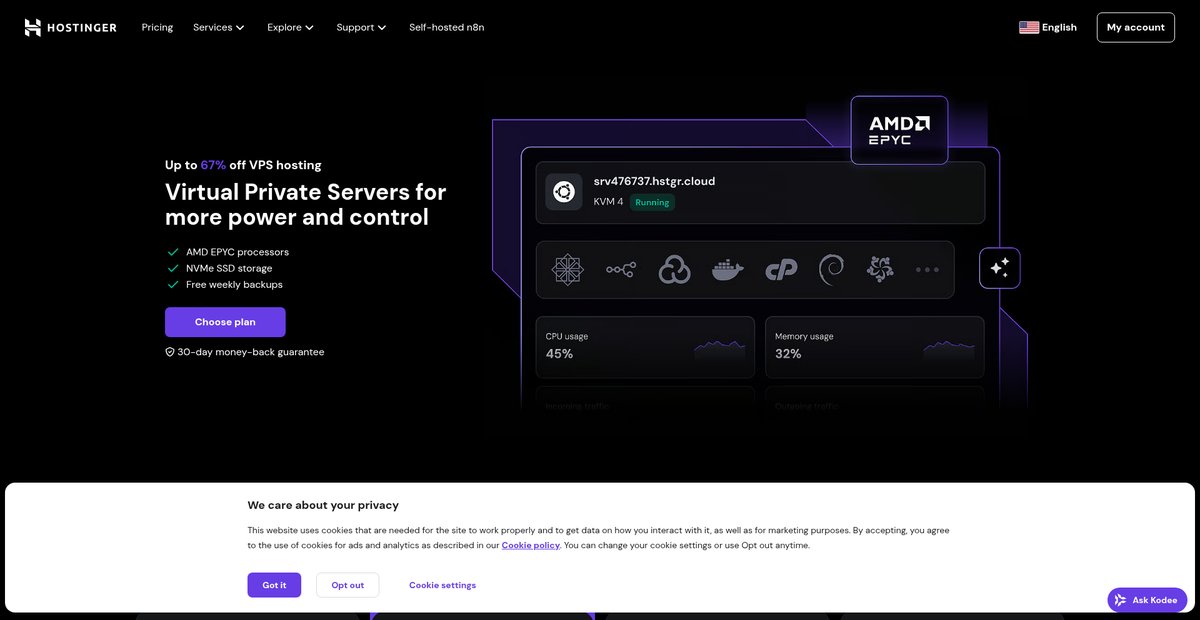Click the AMD EPYC badge

(x=899, y=130)
